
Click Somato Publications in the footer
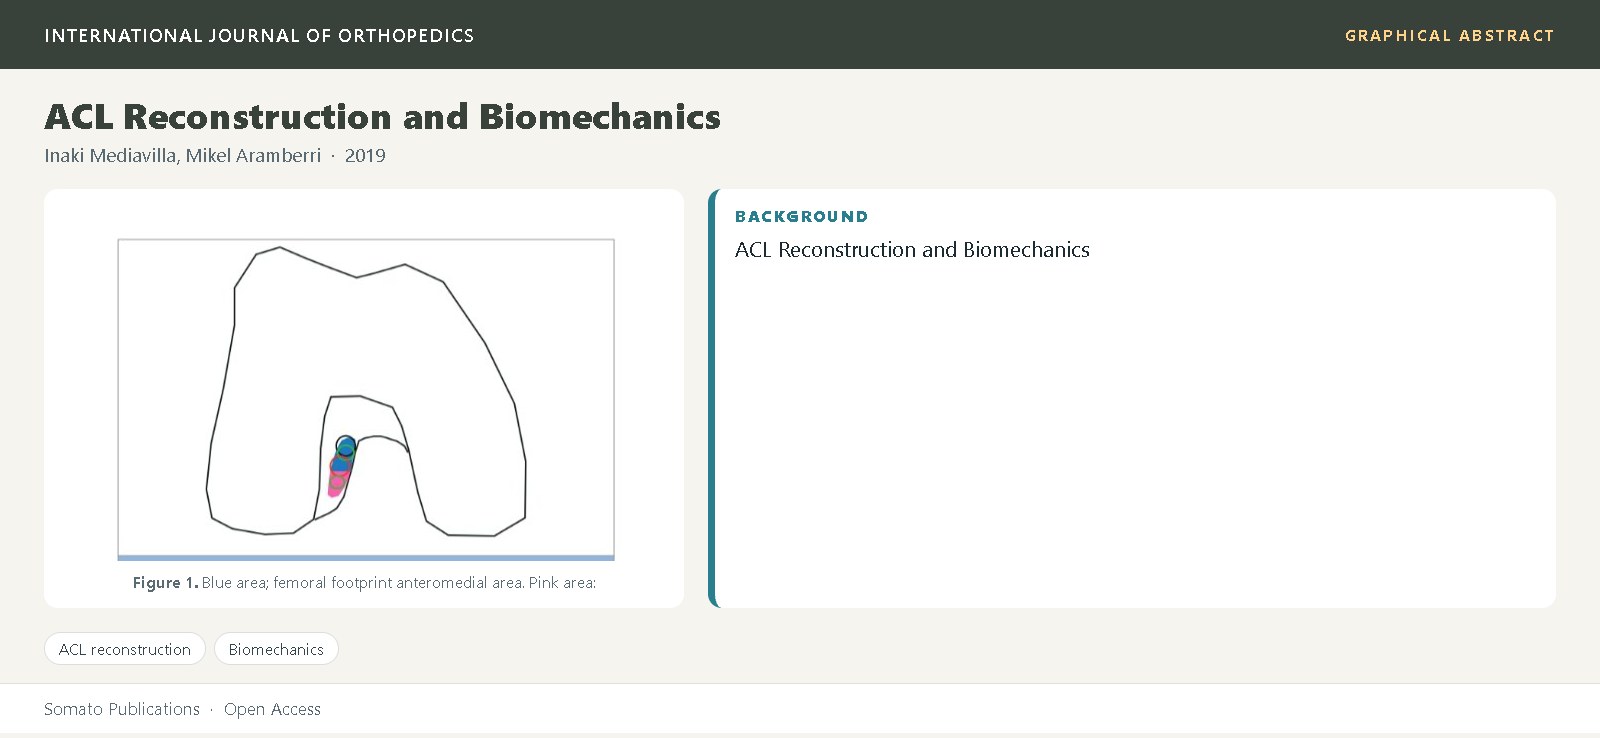[122, 709]
